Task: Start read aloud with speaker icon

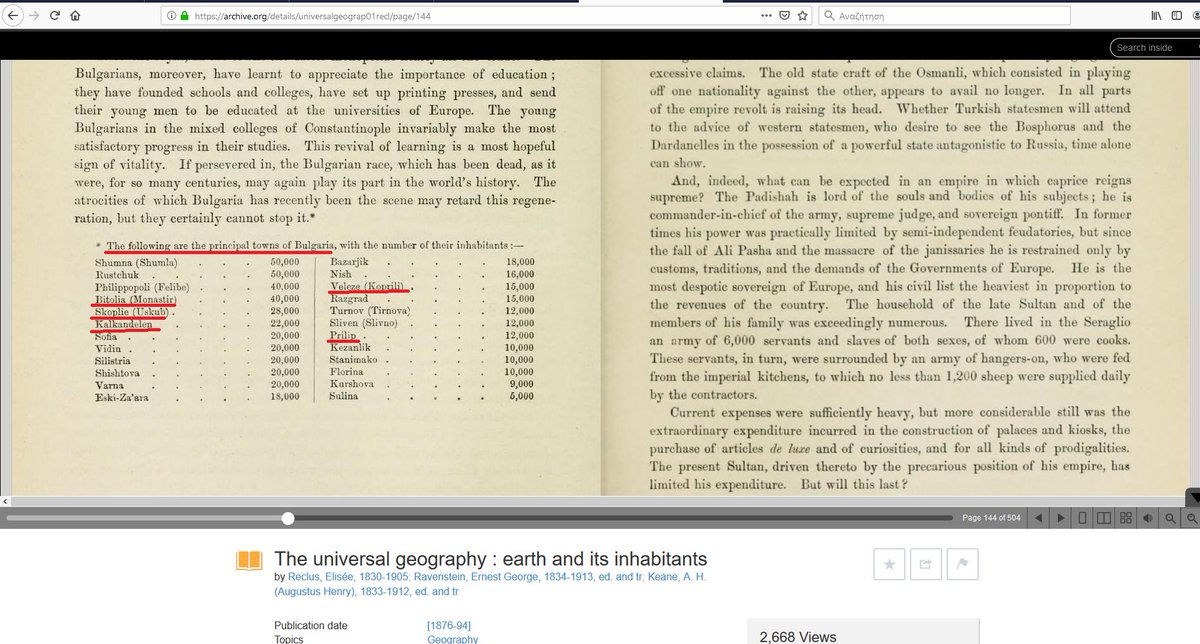Action: pyautogui.click(x=1148, y=517)
